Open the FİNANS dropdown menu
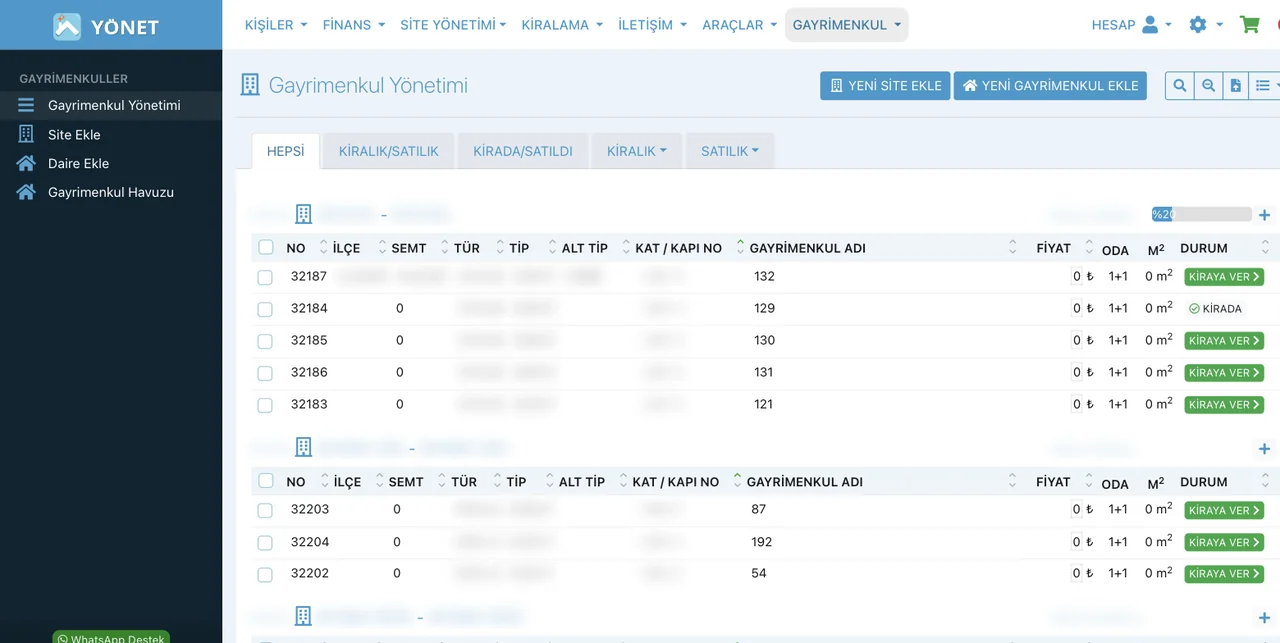Image resolution: width=1280 pixels, height=643 pixels. pos(354,25)
